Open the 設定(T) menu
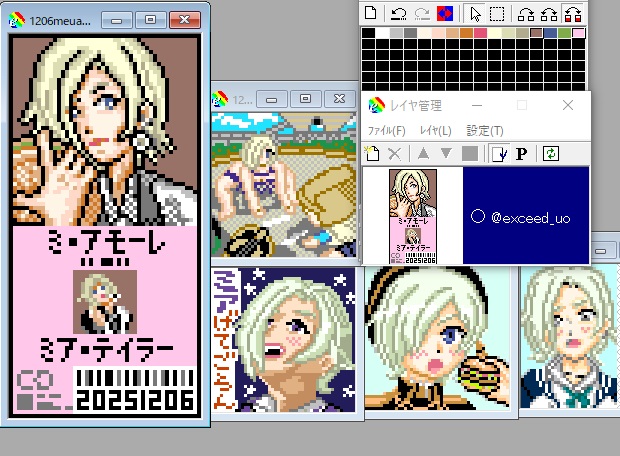This screenshot has height=456, width=620. (x=485, y=131)
